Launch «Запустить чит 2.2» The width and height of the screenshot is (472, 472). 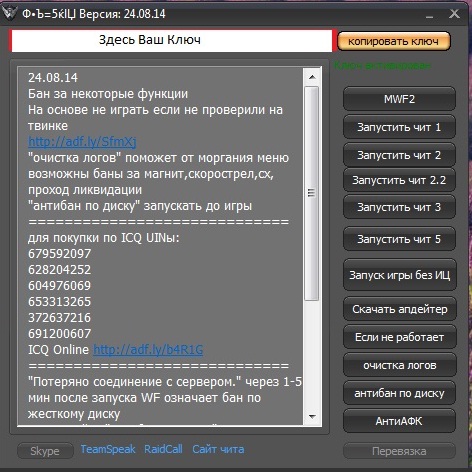tap(399, 180)
